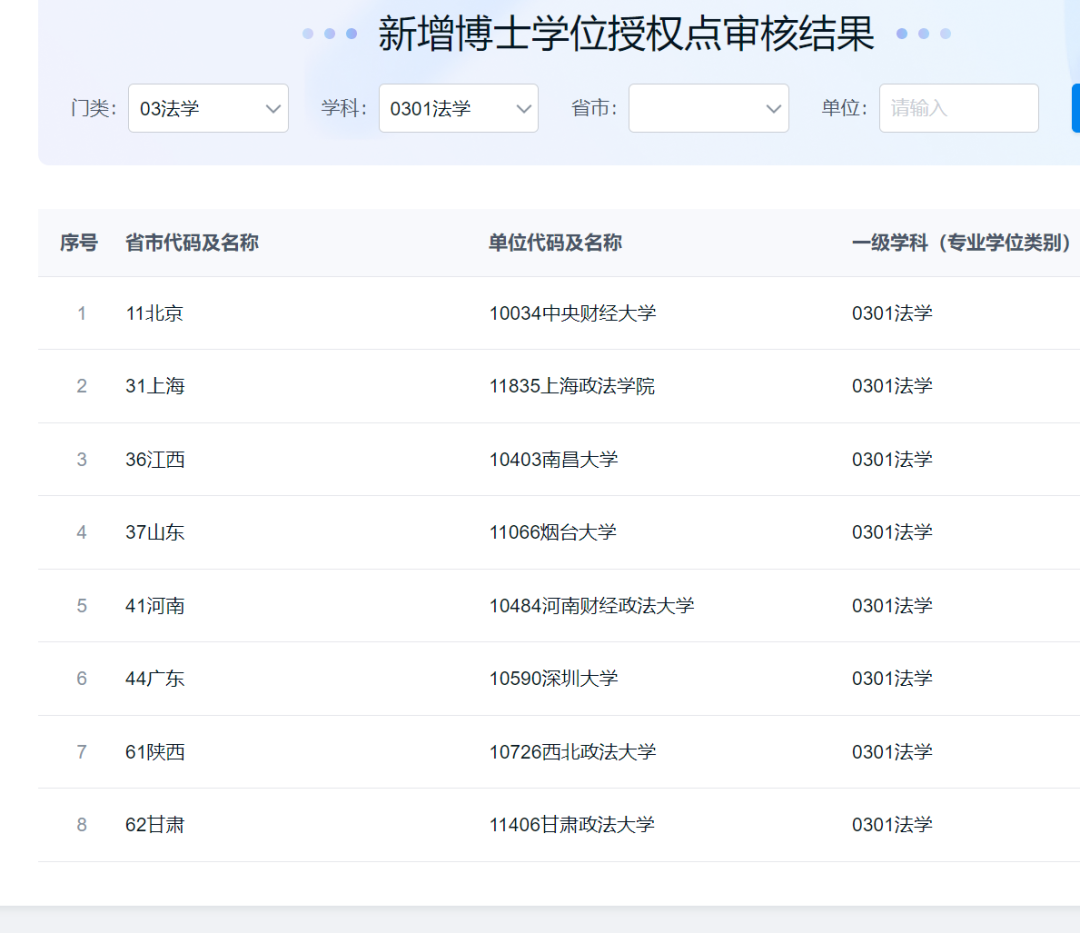1080x933 pixels.
Task: Click the 单位 input field
Action: (x=958, y=108)
